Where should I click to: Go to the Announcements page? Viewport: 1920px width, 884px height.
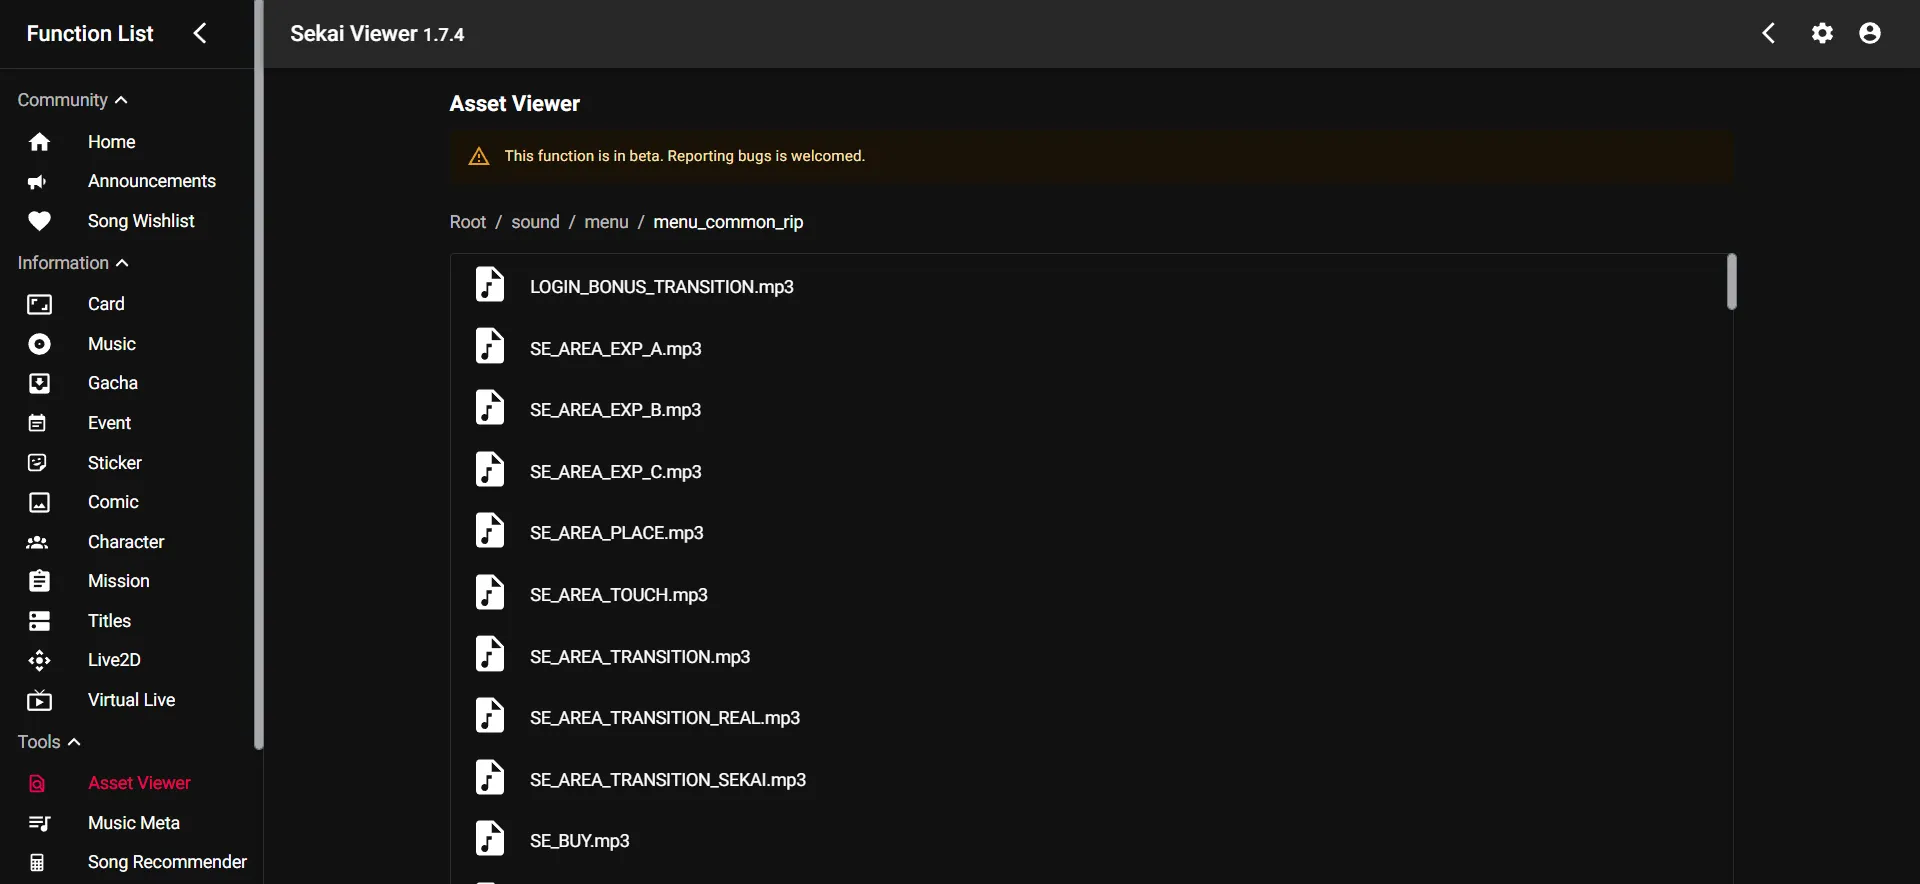point(151,181)
